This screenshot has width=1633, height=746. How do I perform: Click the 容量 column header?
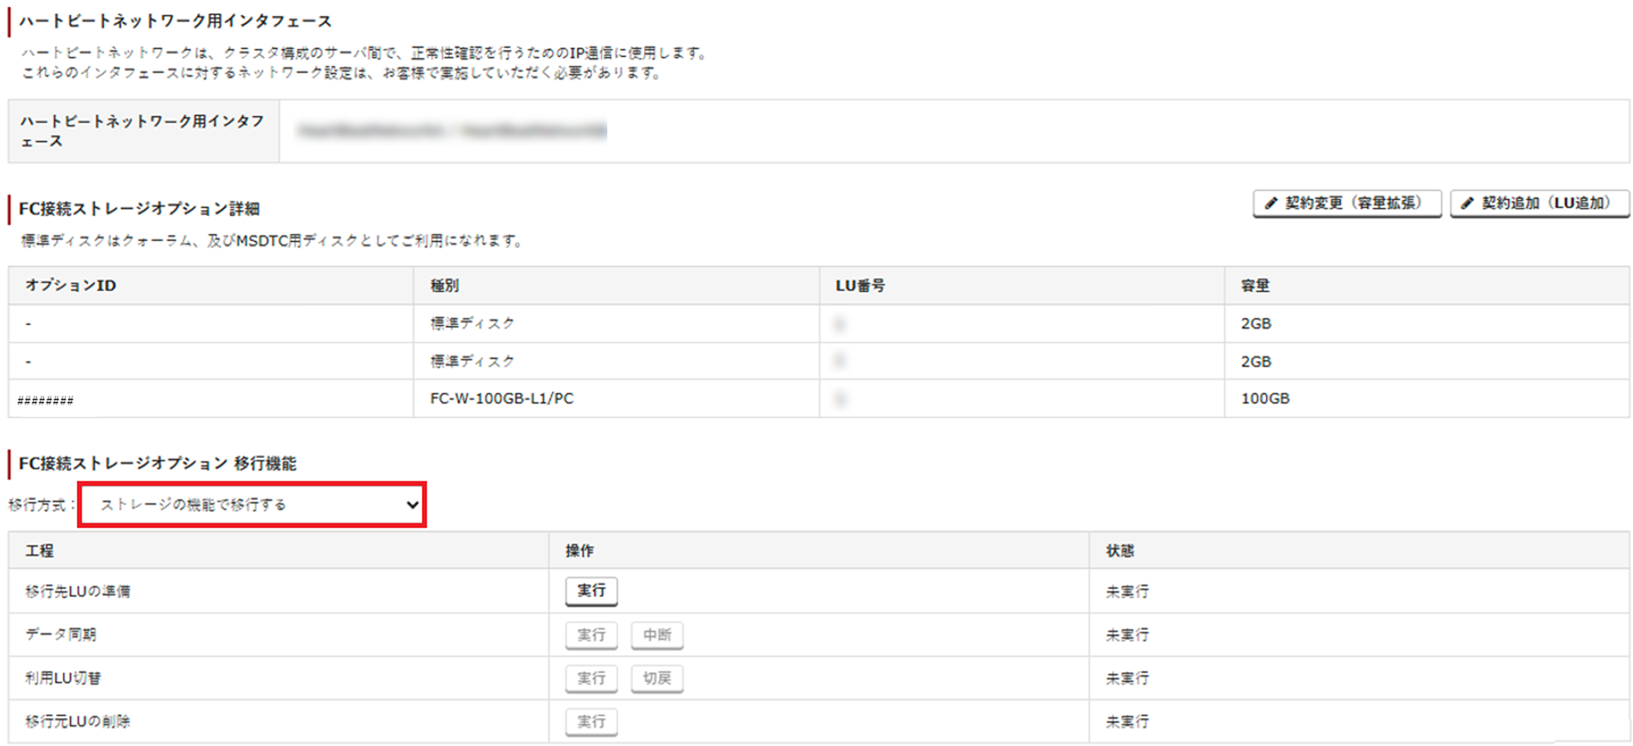pyautogui.click(x=1255, y=286)
